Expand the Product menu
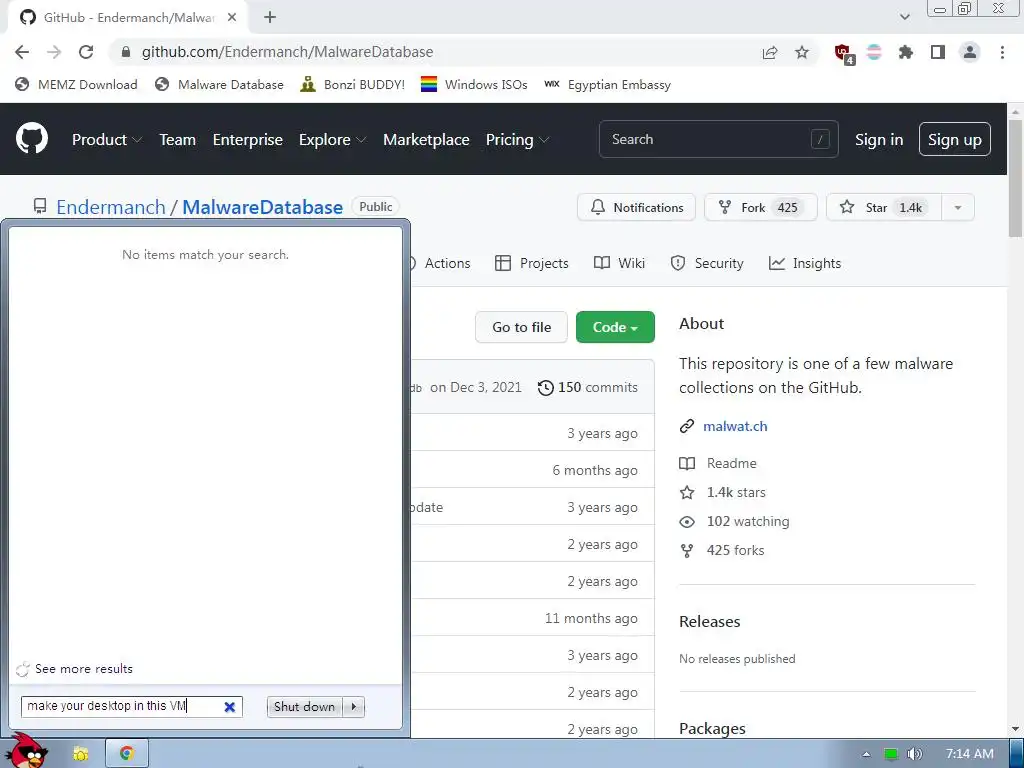 tap(106, 139)
